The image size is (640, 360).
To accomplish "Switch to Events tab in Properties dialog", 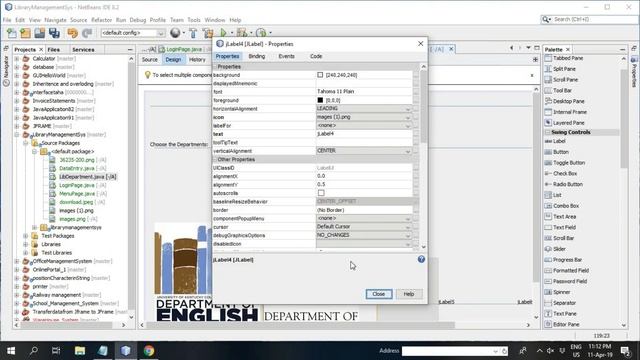I will click(287, 56).
